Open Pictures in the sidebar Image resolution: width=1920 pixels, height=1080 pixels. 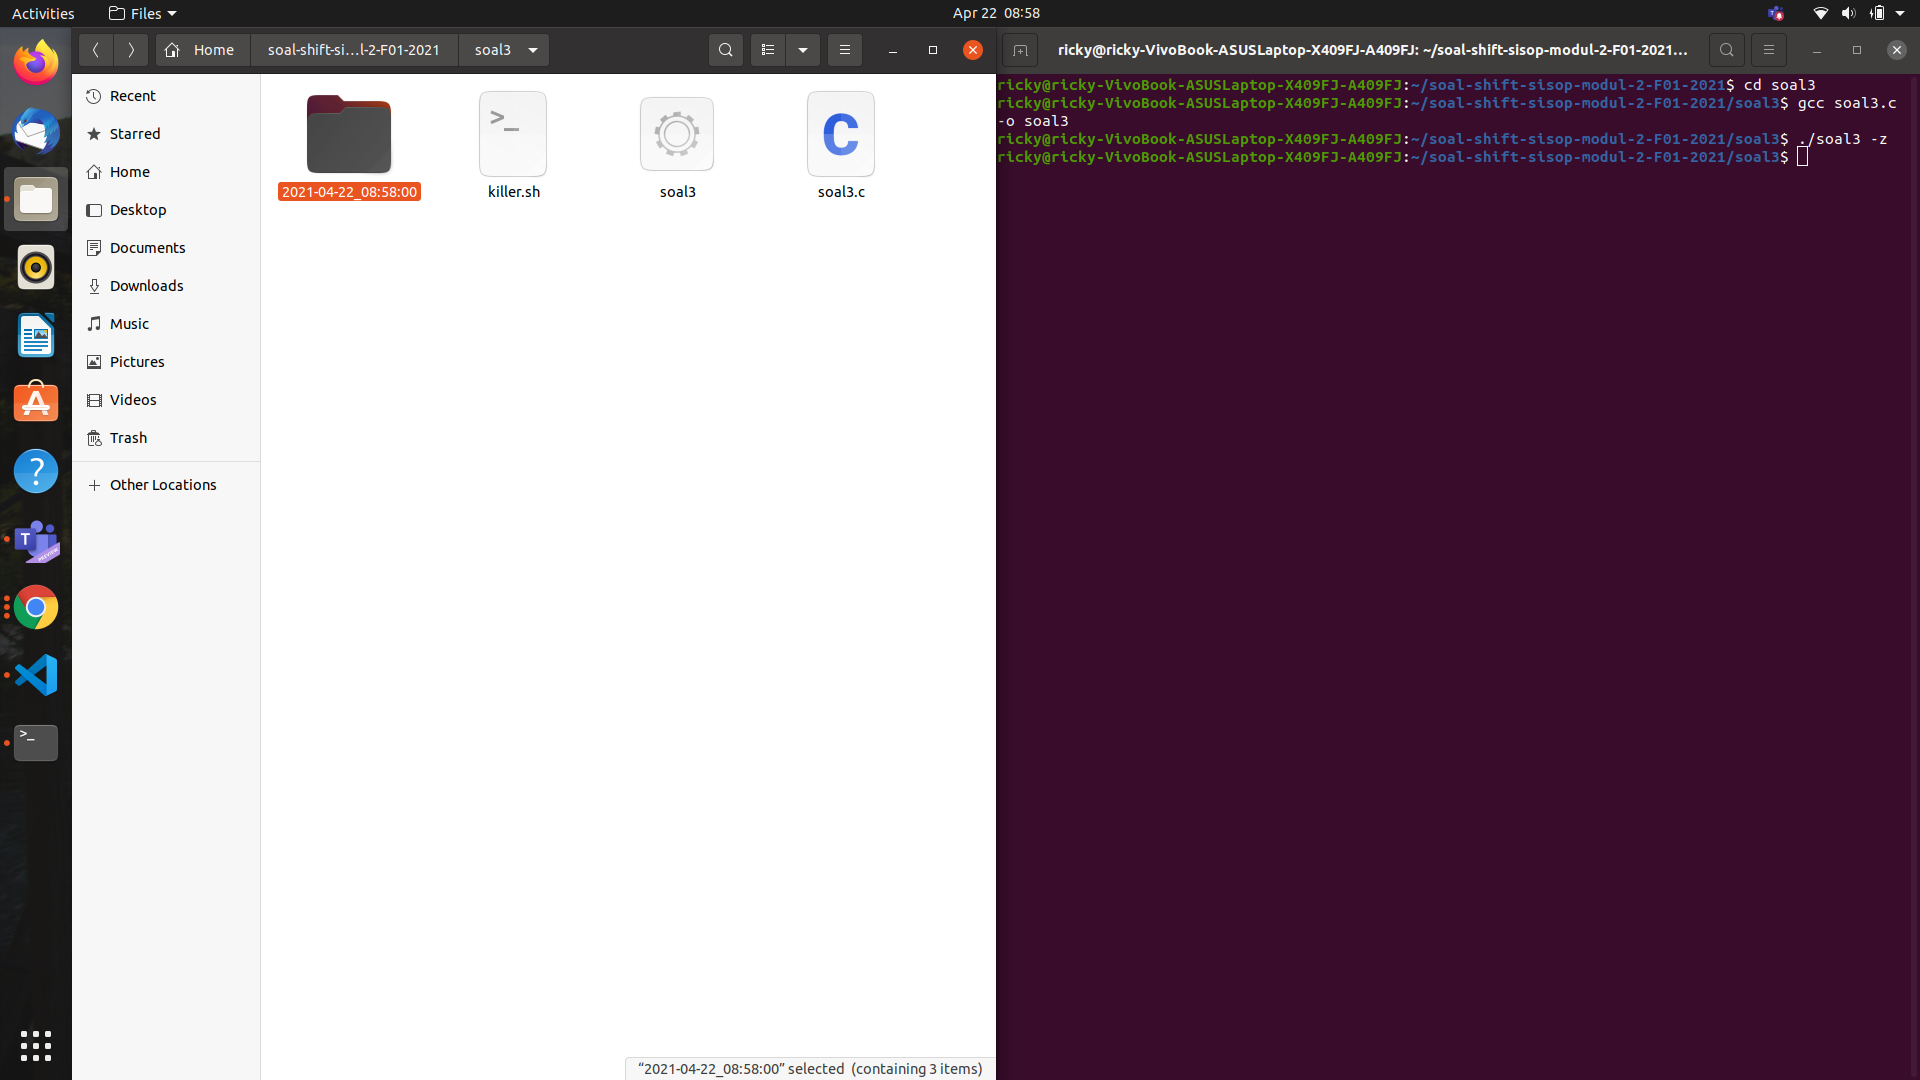pos(166,362)
